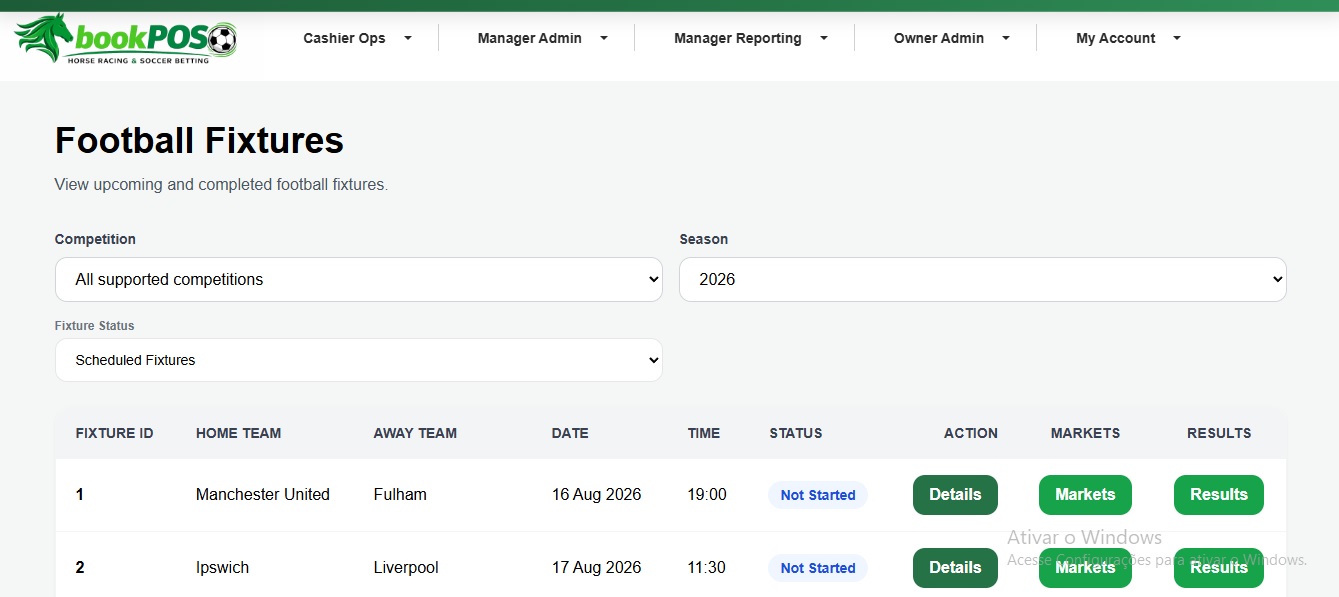Open Results for Ipswich vs Liverpool
This screenshot has height=597, width=1339.
1218,568
